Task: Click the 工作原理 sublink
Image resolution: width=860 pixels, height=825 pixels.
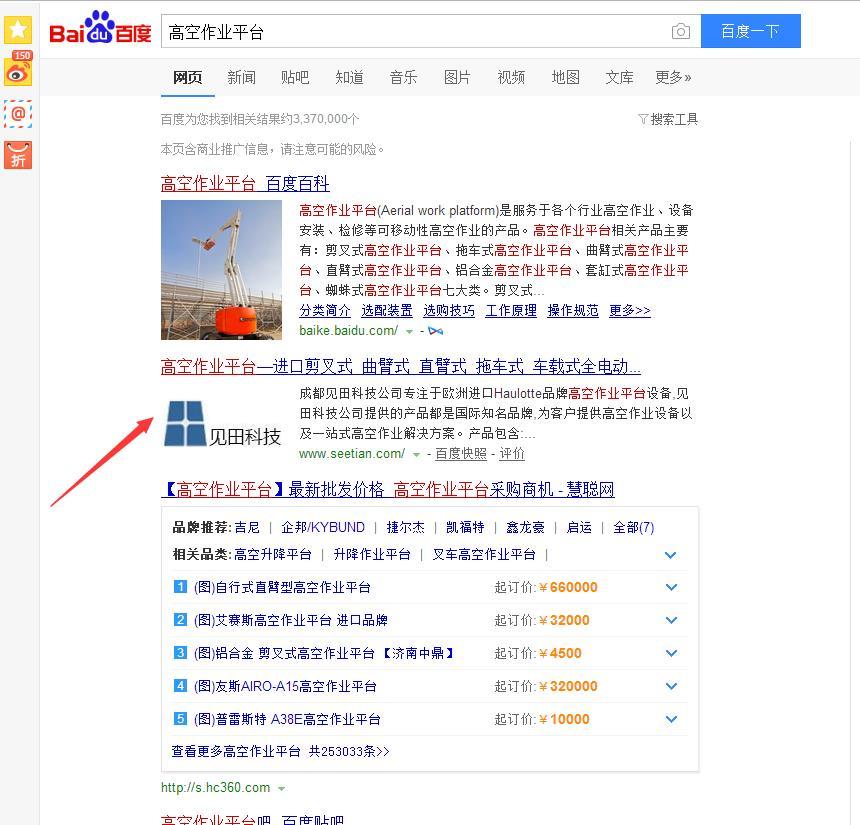Action: (x=511, y=310)
